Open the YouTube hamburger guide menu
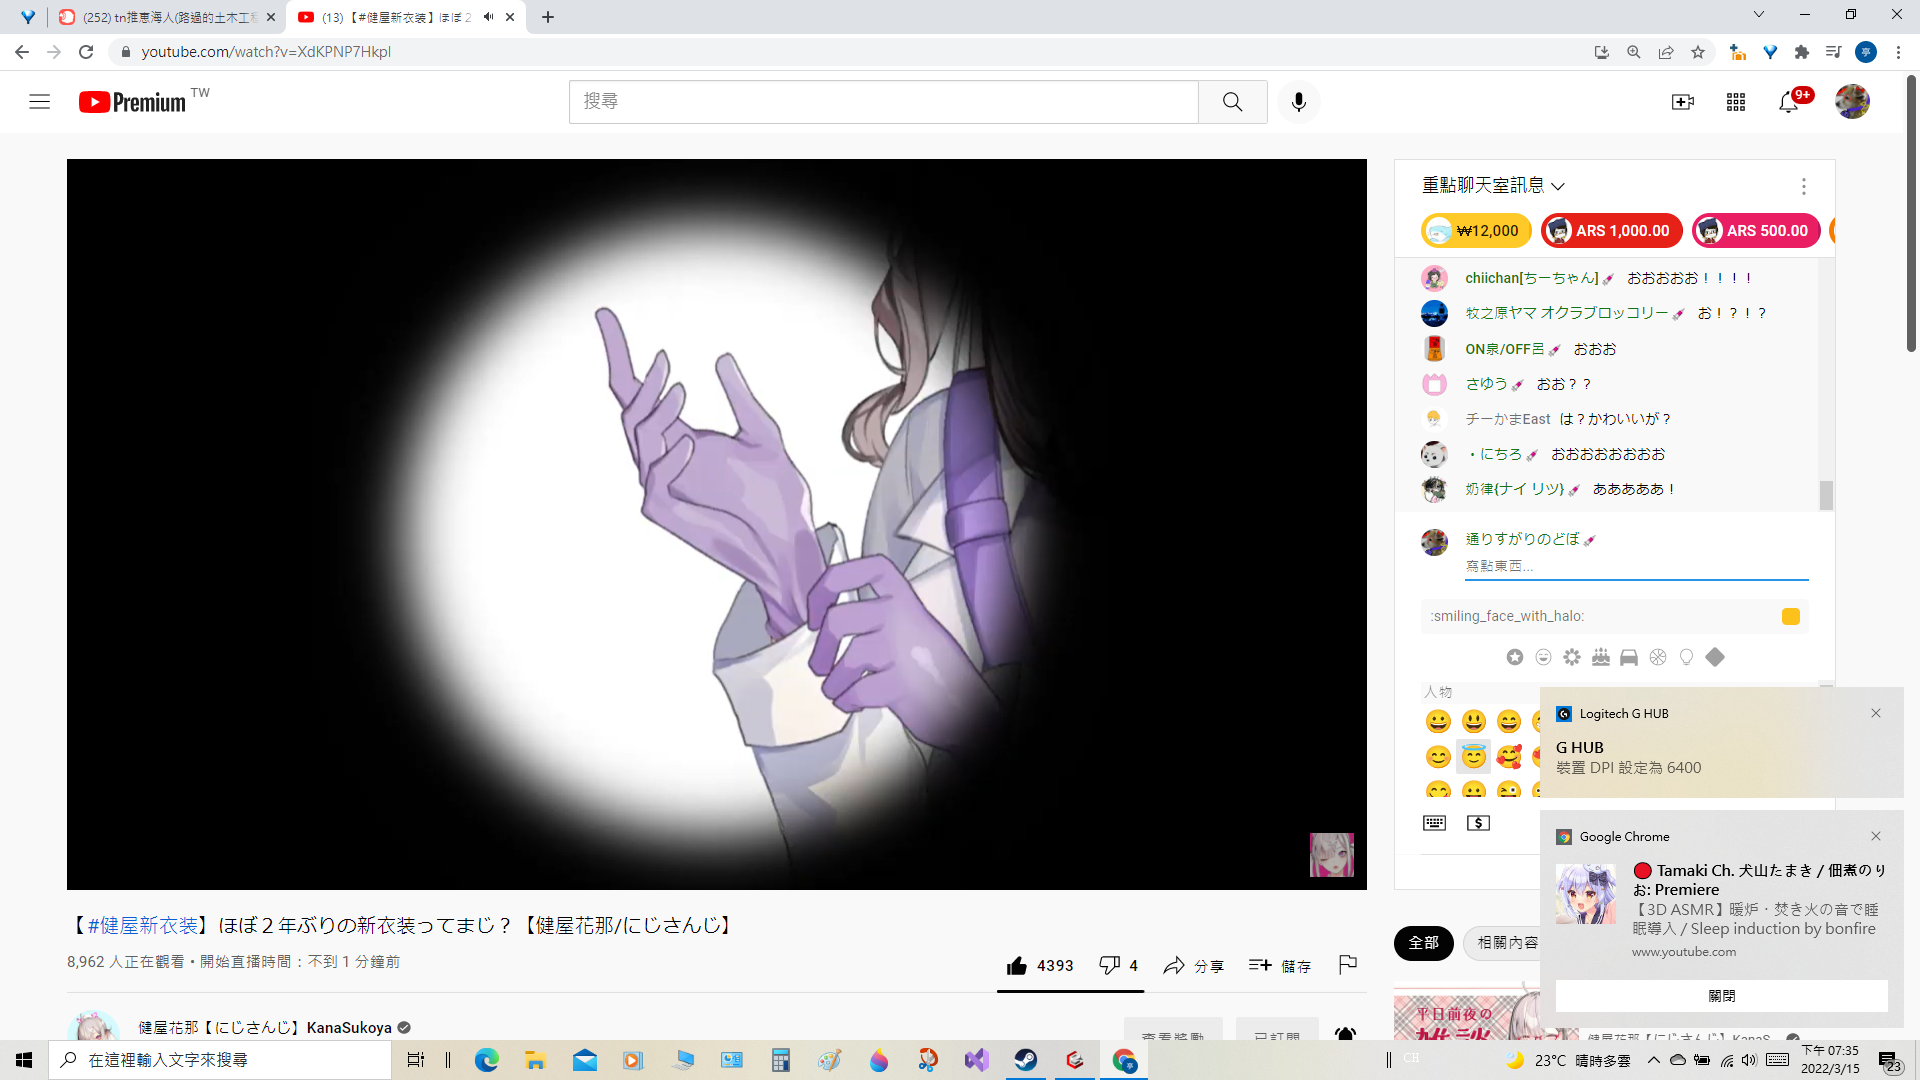Image resolution: width=1920 pixels, height=1080 pixels. click(39, 102)
